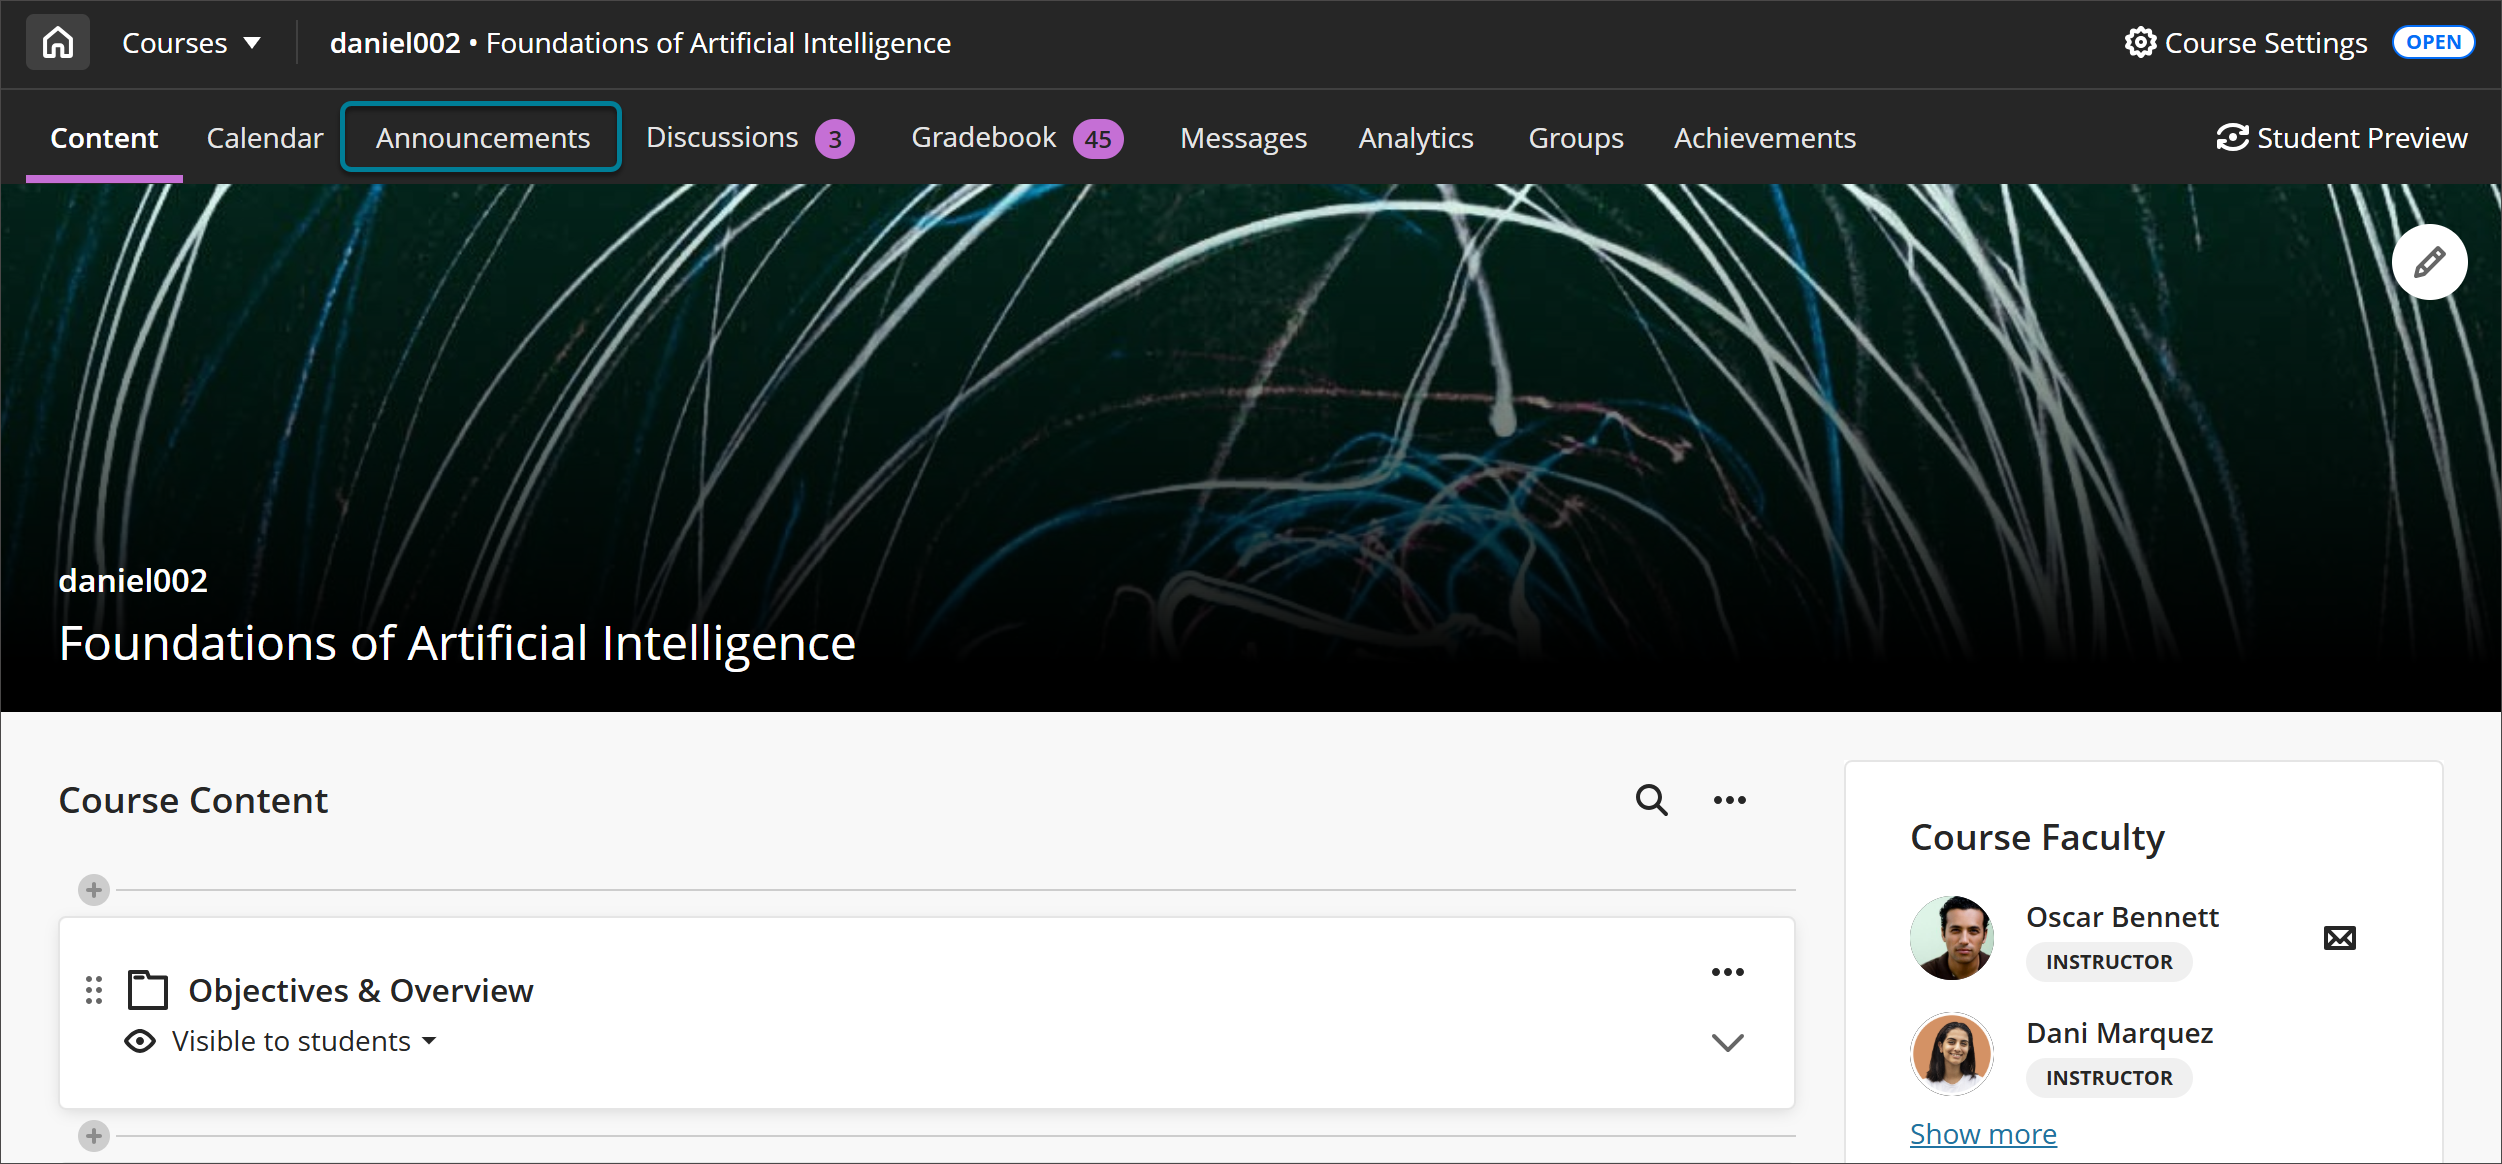
Task: Open Course Settings via the gear icon
Action: click(x=2141, y=42)
